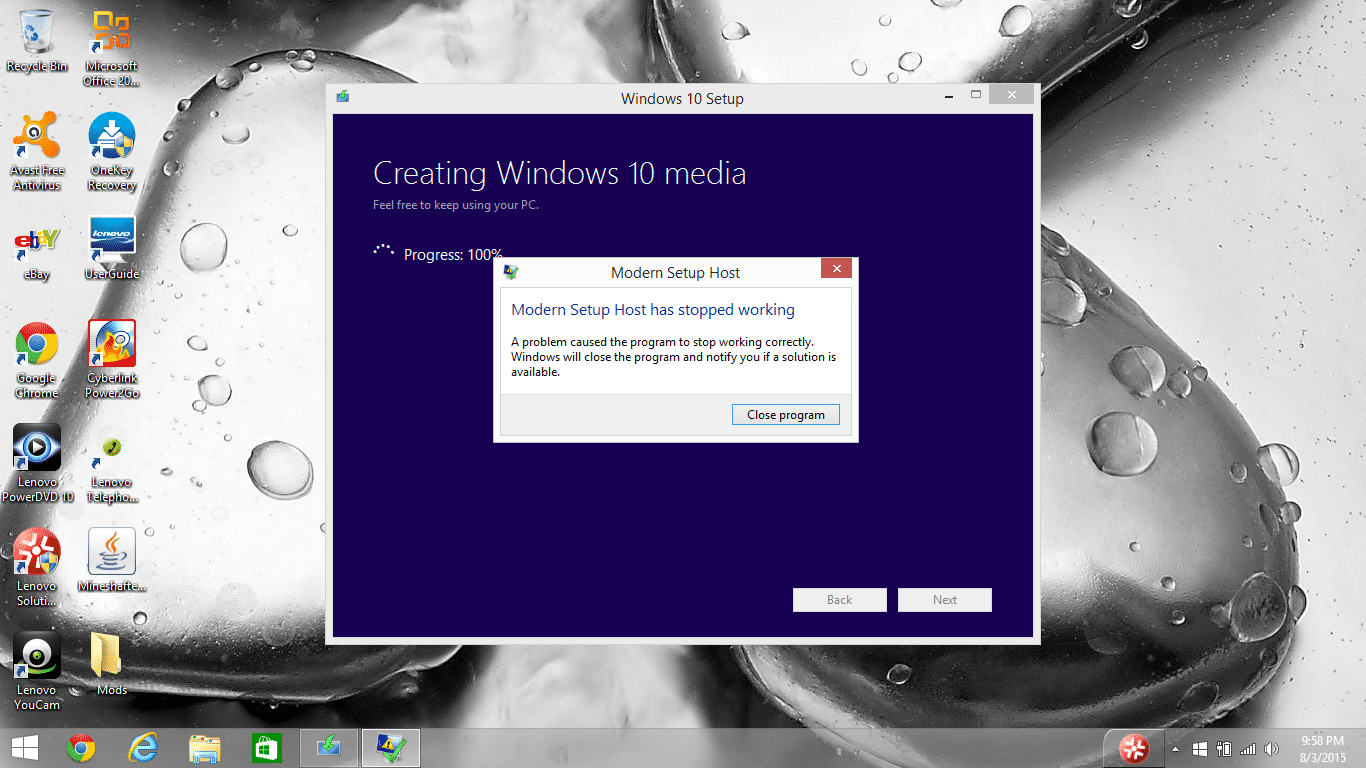
Task: Minimize the Windows 10 Setup window
Action: coord(947,95)
